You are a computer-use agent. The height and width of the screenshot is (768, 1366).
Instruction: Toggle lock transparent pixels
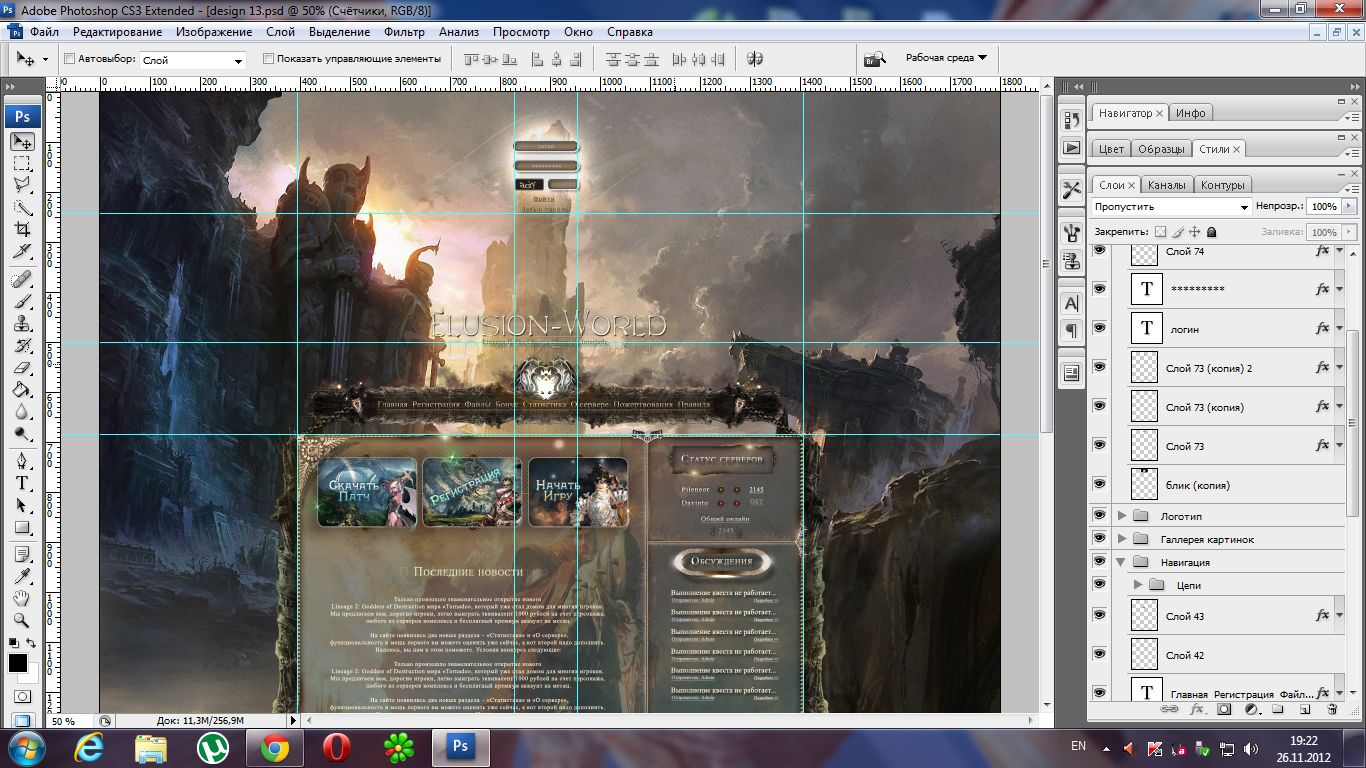pos(1160,232)
